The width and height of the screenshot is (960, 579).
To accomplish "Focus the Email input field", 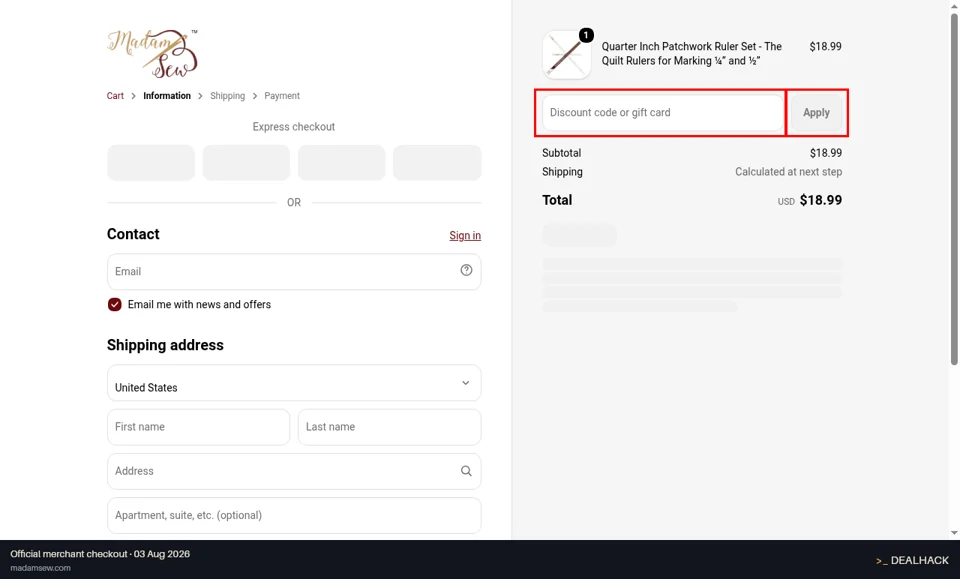I will (x=294, y=271).
